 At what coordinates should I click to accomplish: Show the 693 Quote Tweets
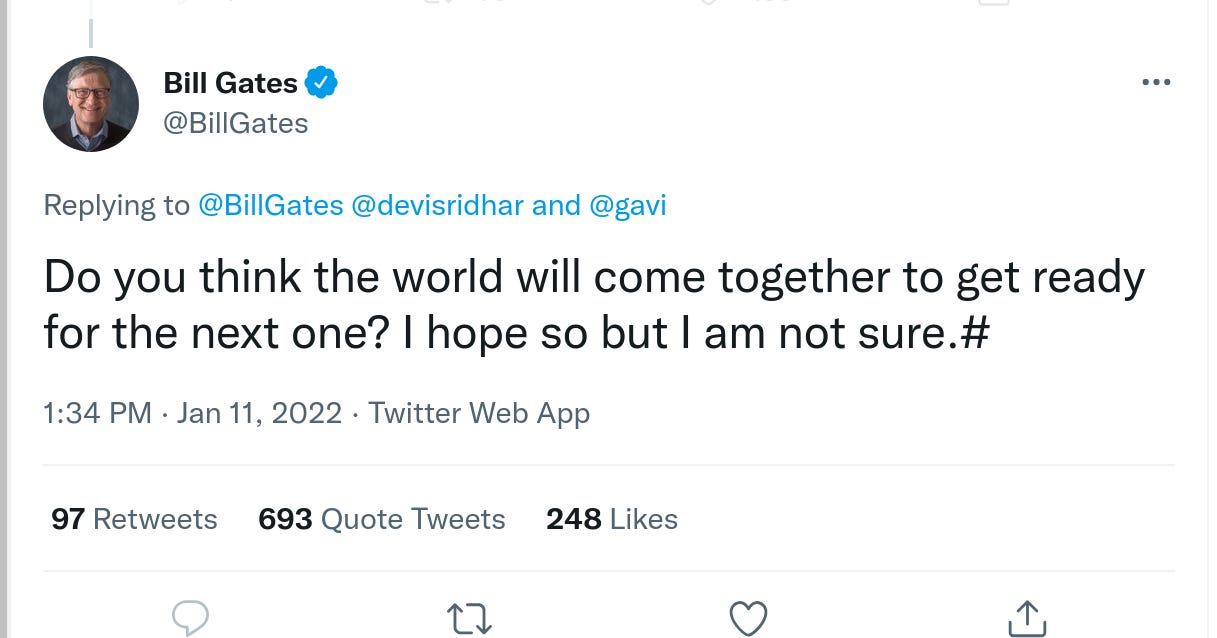(x=381, y=519)
